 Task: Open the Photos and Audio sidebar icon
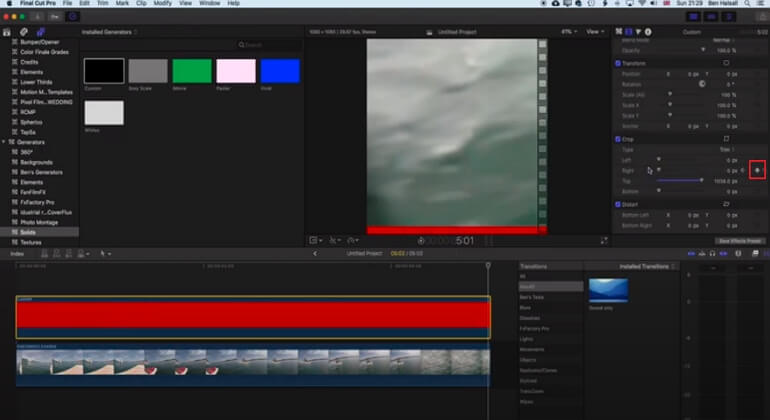24,32
